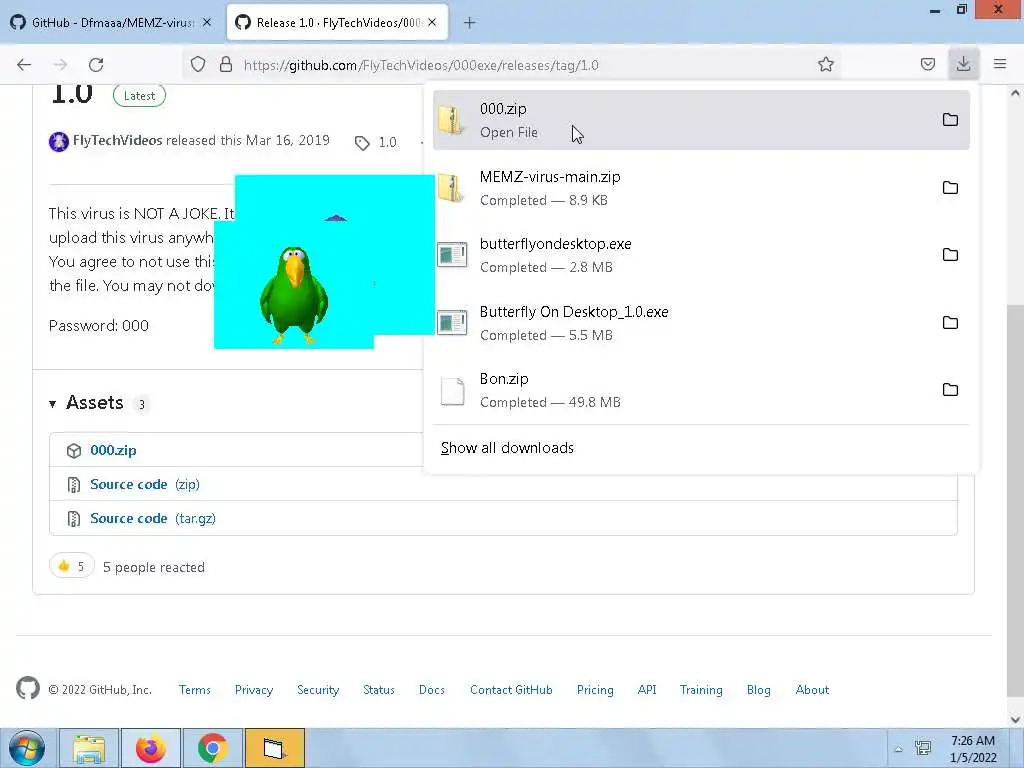Click the Bon.zip blank file icon
The width and height of the screenshot is (1024, 768).
(x=452, y=391)
